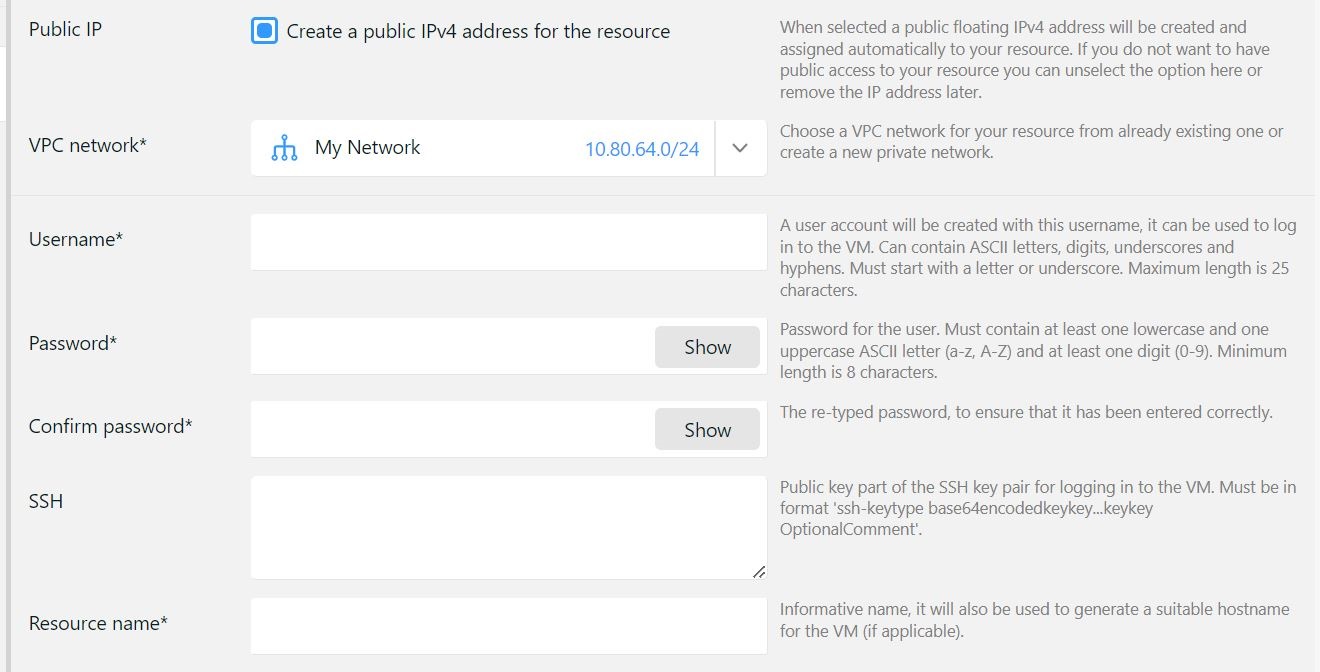Focus the Username input field
1320x672 pixels.
tap(508, 242)
